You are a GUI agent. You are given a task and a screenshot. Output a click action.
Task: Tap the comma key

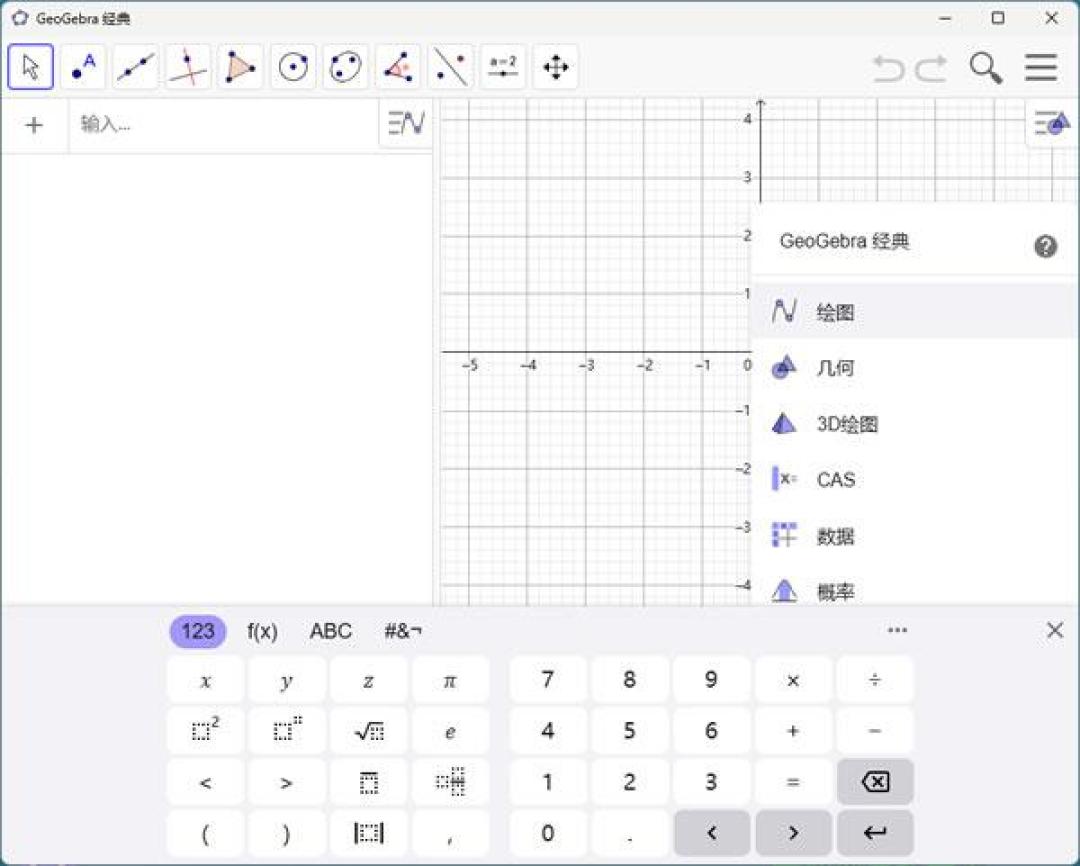pyautogui.click(x=450, y=833)
